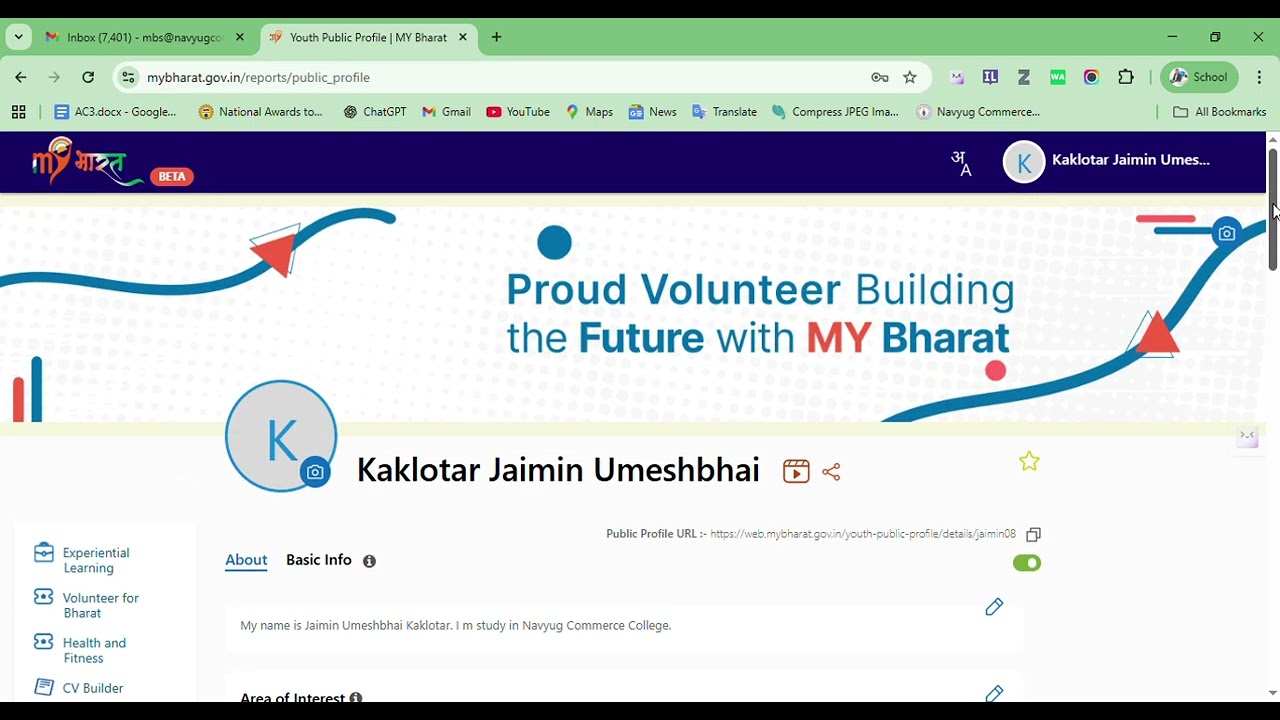The height and width of the screenshot is (720, 1280).
Task: Share the profile using the share icon
Action: click(831, 472)
